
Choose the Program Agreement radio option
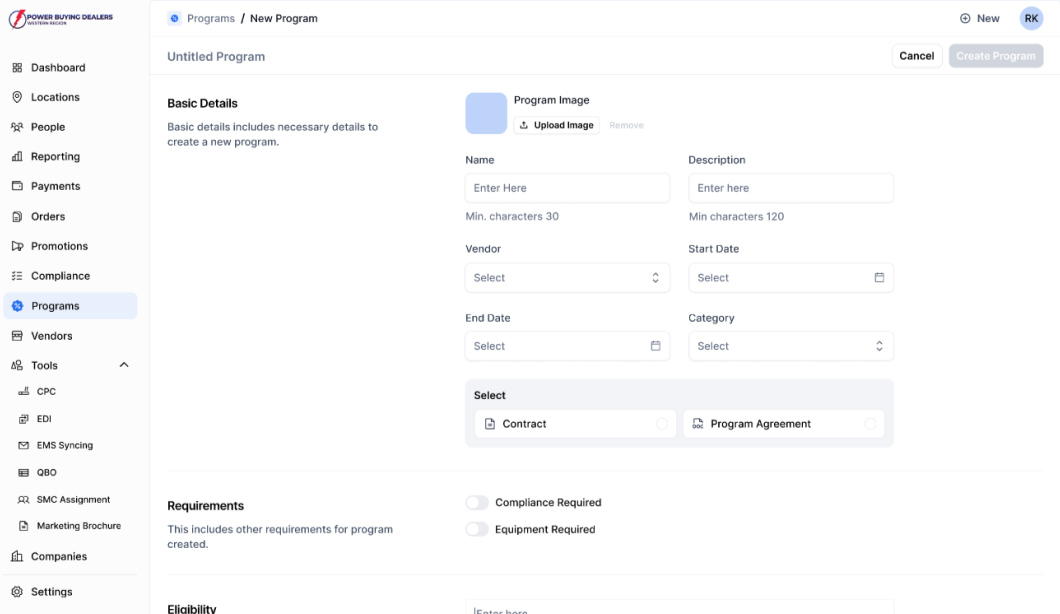[x=870, y=424]
